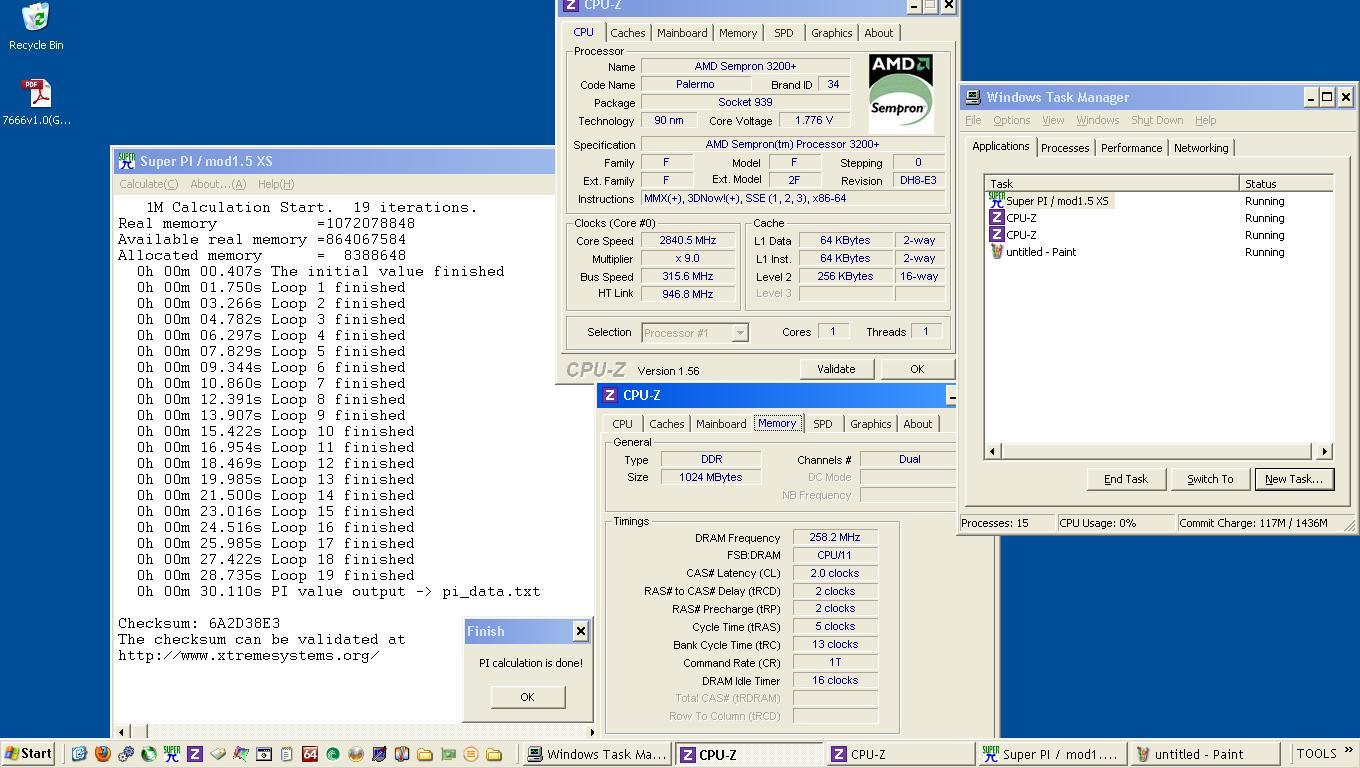Screen dimensions: 1360x768
Task: Select the Applications tab in Task Manager
Action: coord(1000,147)
